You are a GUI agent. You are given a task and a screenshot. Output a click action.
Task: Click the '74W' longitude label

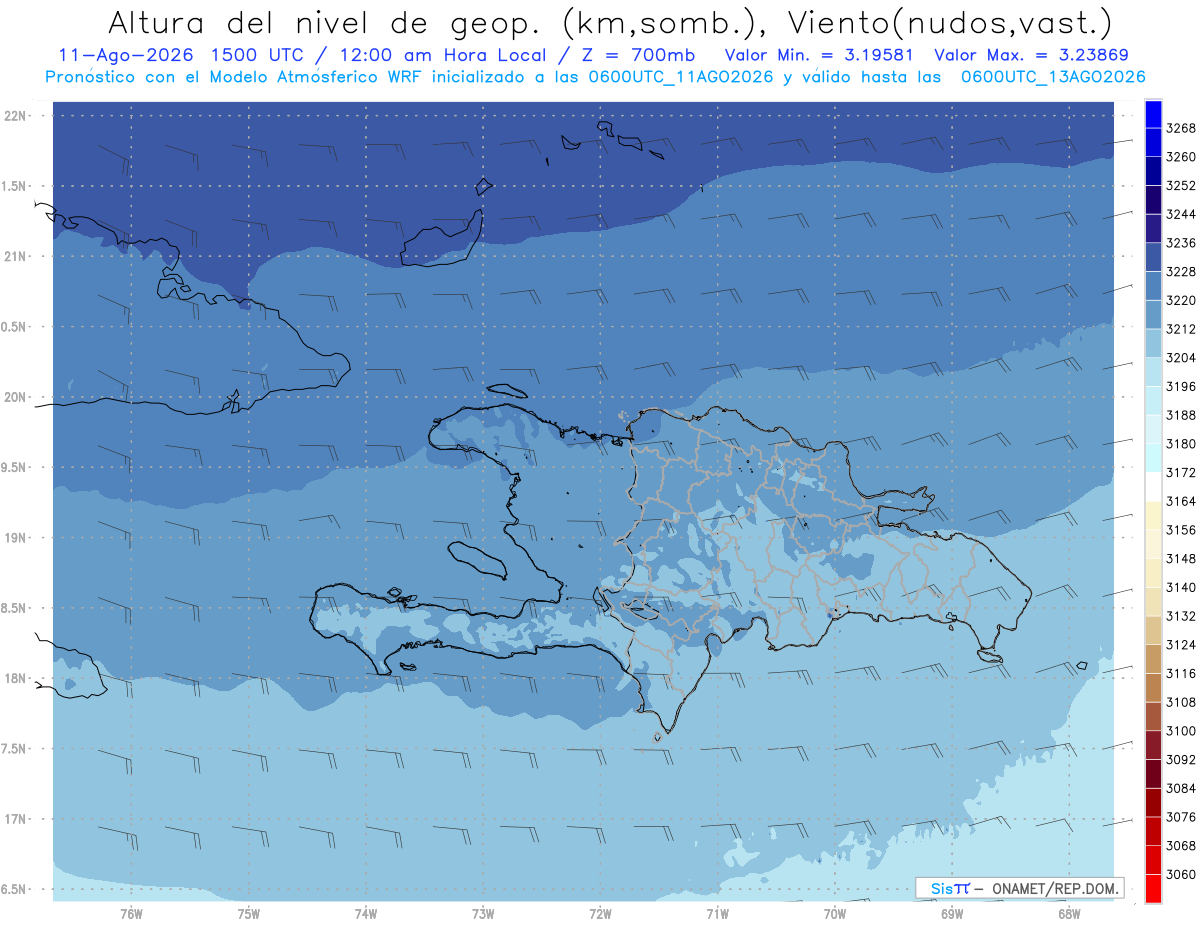pos(366,913)
